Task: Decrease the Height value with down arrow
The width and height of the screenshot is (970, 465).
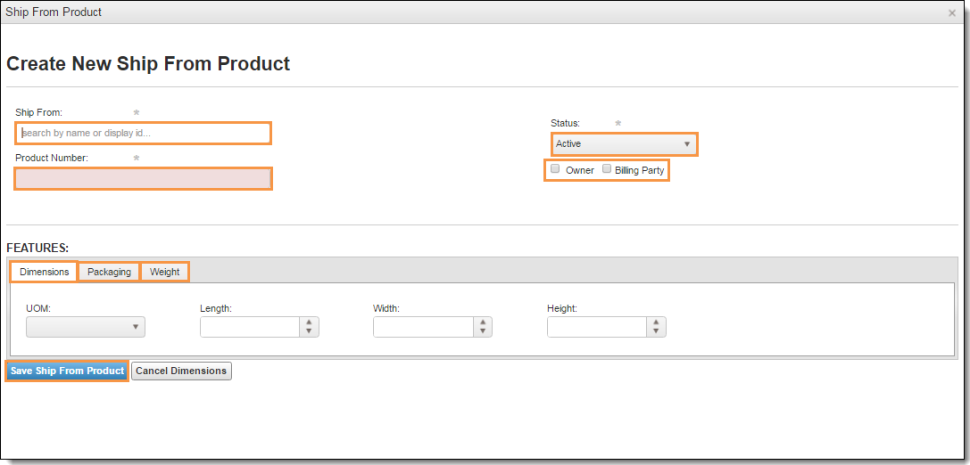Action: pyautogui.click(x=656, y=331)
